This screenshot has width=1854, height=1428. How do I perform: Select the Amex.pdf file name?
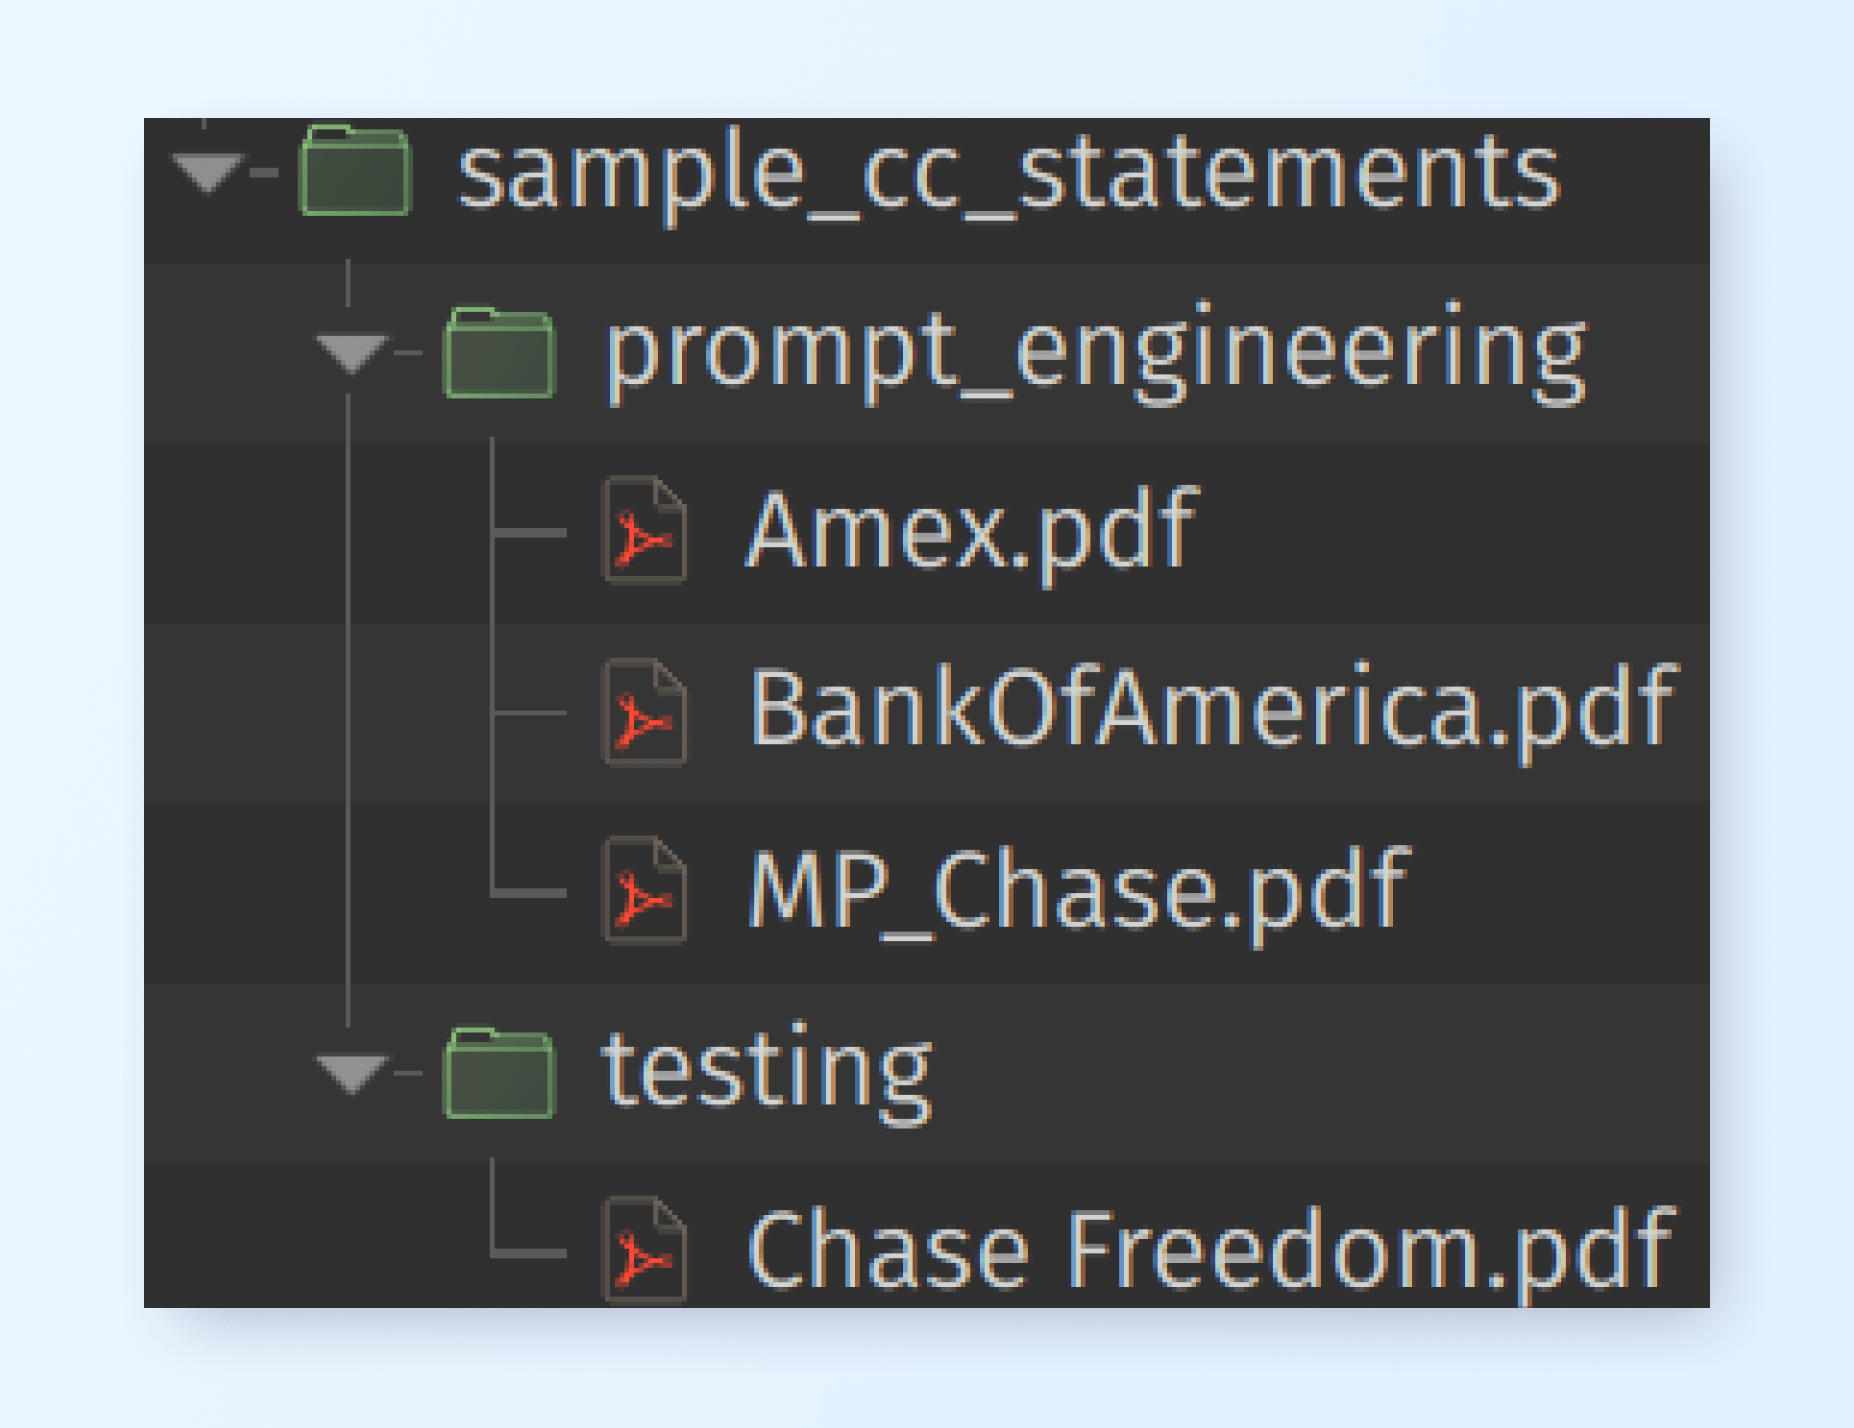pos(971,530)
